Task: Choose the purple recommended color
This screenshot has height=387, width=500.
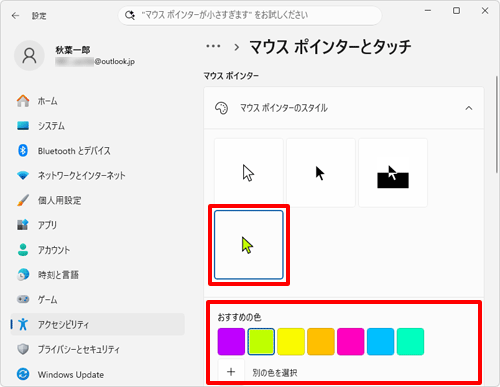Action: point(231,342)
